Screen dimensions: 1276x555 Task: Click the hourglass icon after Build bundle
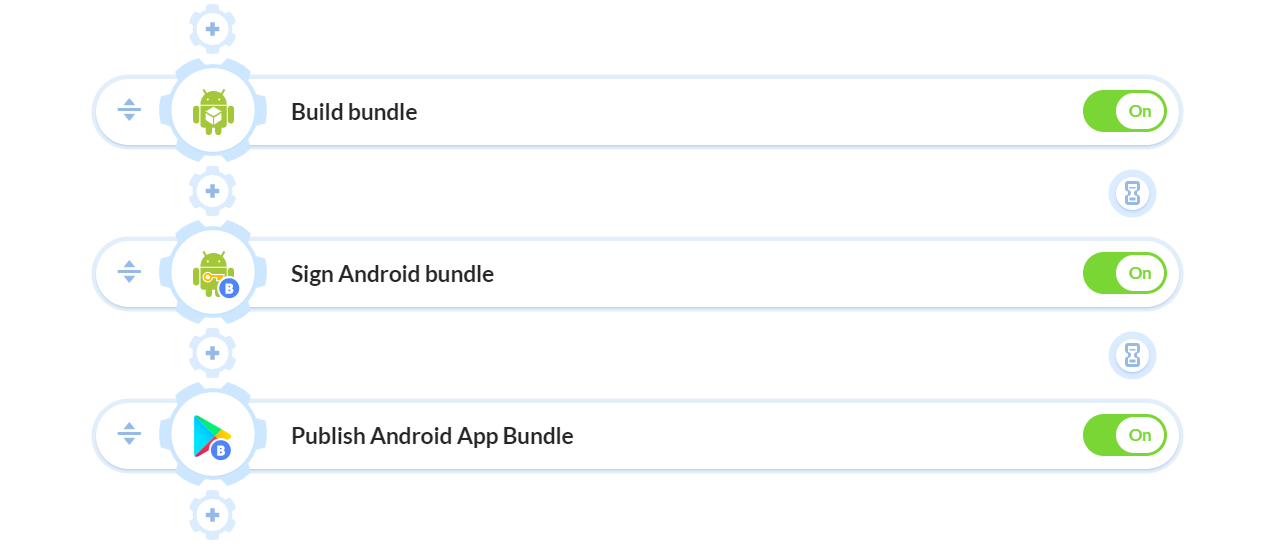coord(1132,193)
